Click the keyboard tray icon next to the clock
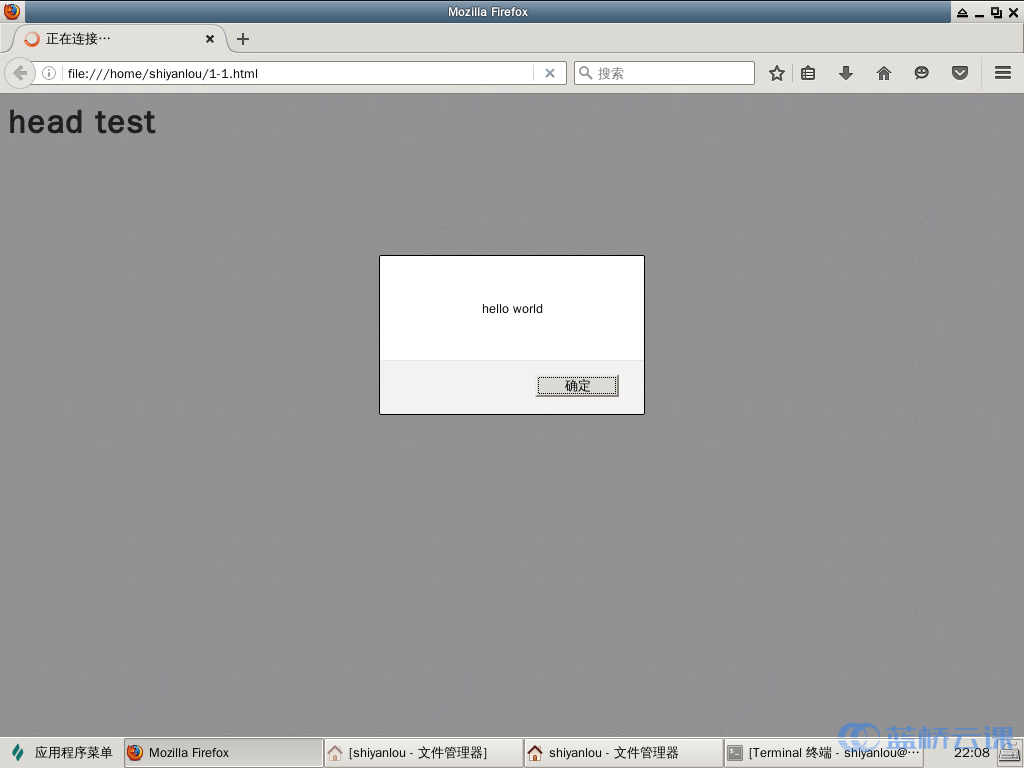Screen dimensions: 1024x768 (1010, 753)
